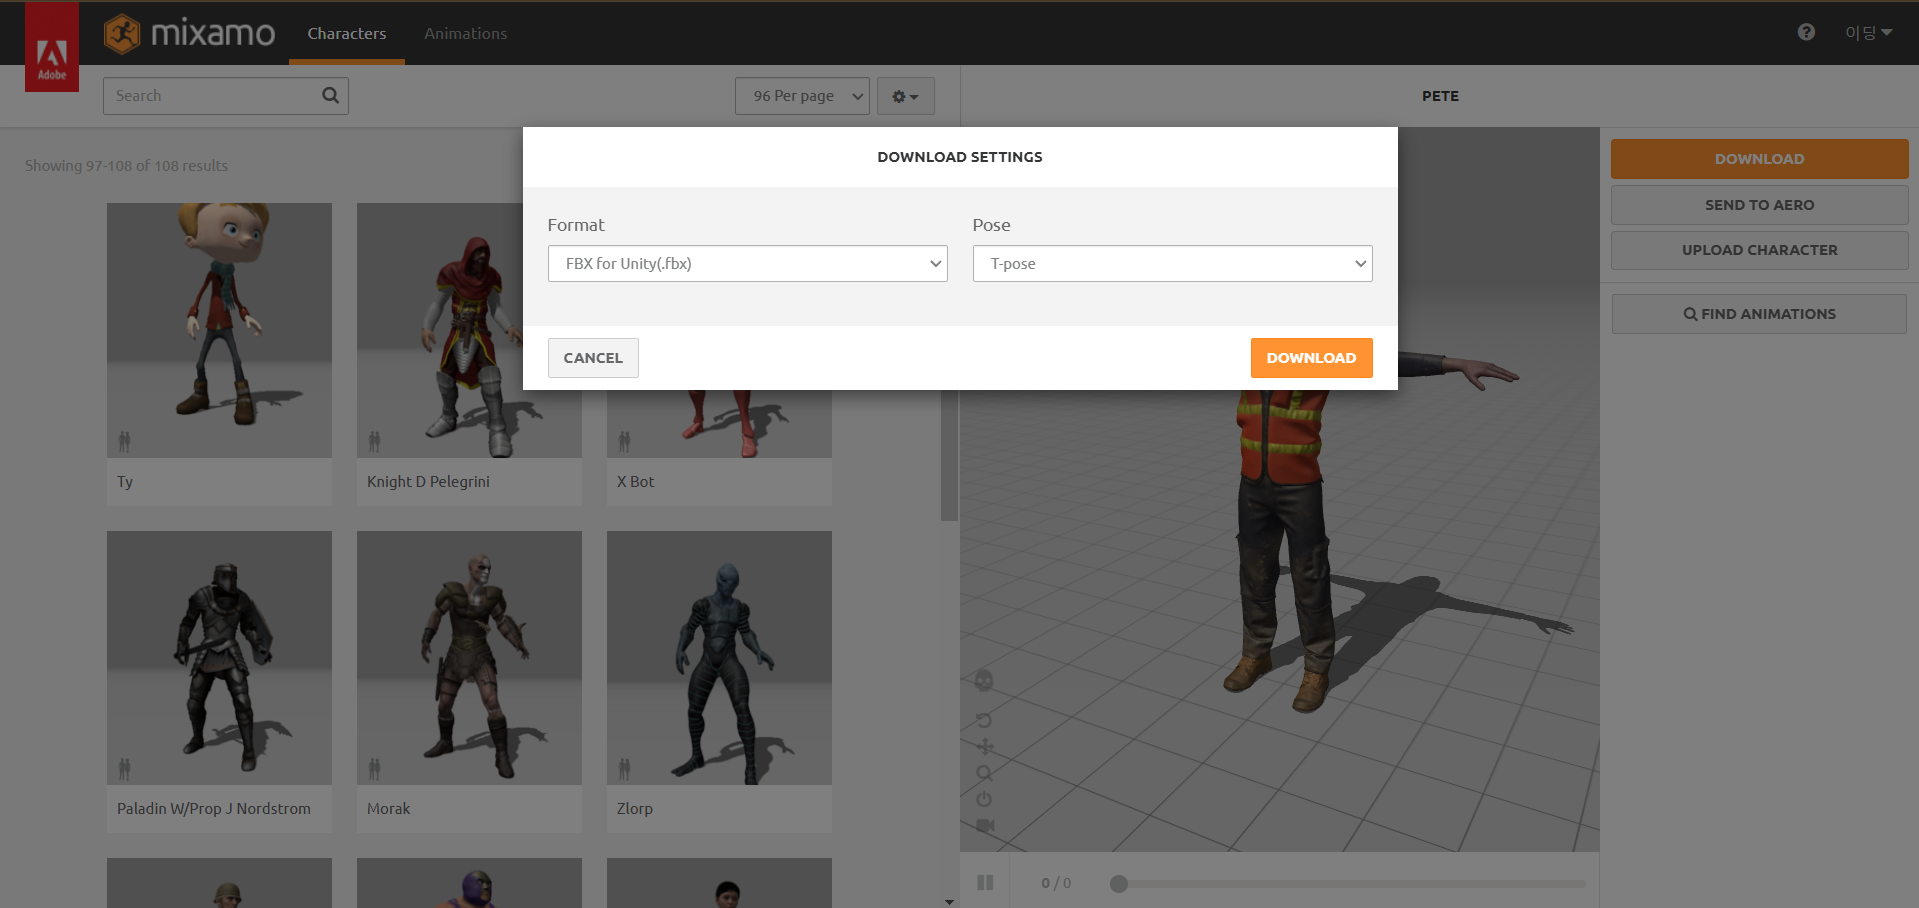This screenshot has height=908, width=1919.
Task: Click the camera video icon in viewer
Action: pos(985,826)
